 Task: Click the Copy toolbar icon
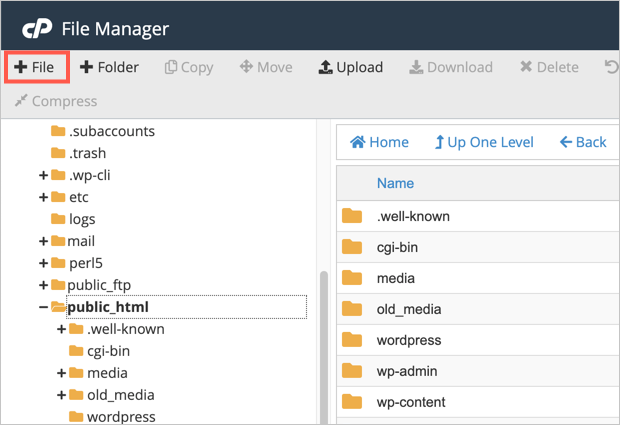170,67
